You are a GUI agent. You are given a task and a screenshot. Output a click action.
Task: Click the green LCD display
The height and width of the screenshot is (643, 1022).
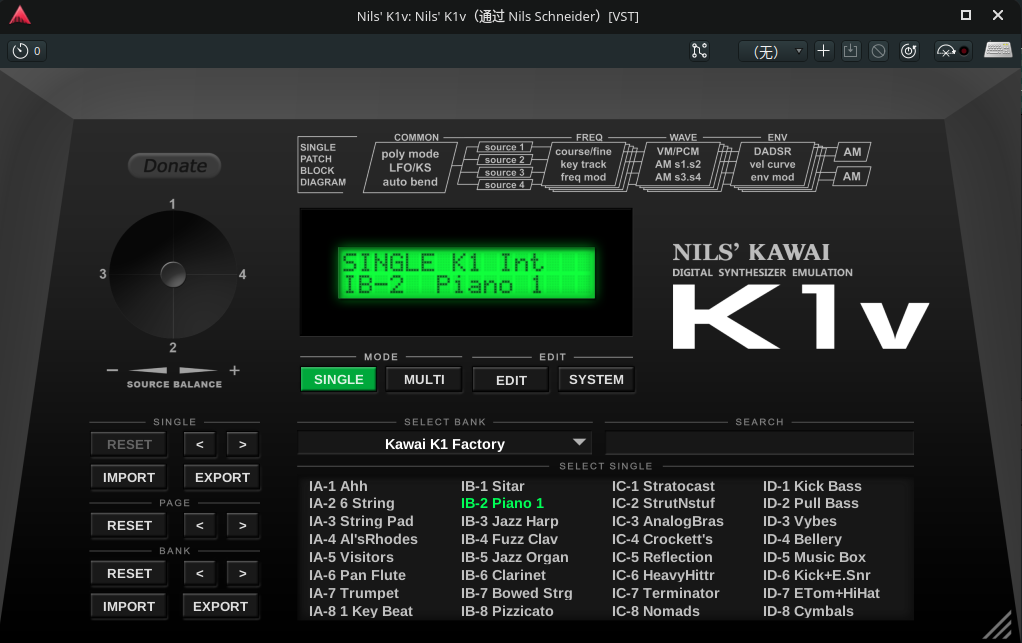[466, 273]
